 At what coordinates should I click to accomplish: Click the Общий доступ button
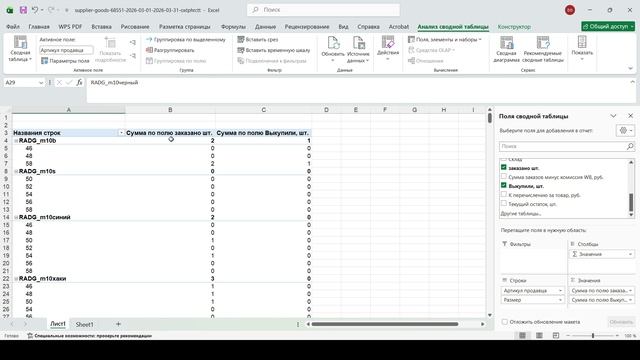coord(608,26)
